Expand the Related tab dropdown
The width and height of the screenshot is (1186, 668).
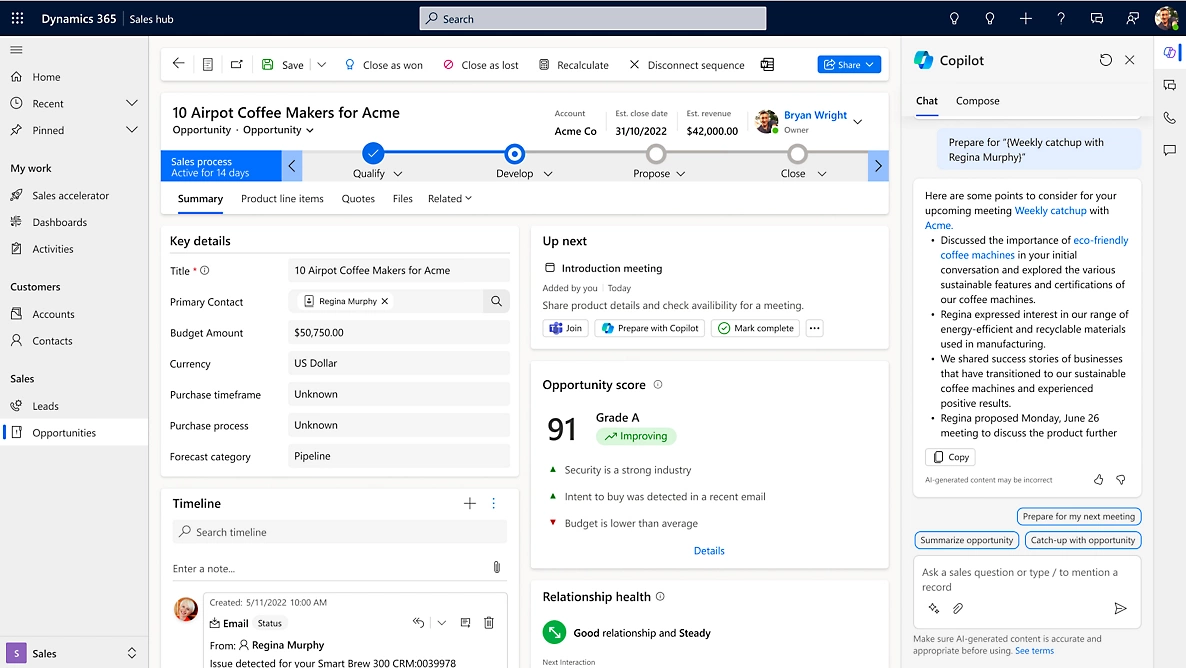click(x=449, y=199)
